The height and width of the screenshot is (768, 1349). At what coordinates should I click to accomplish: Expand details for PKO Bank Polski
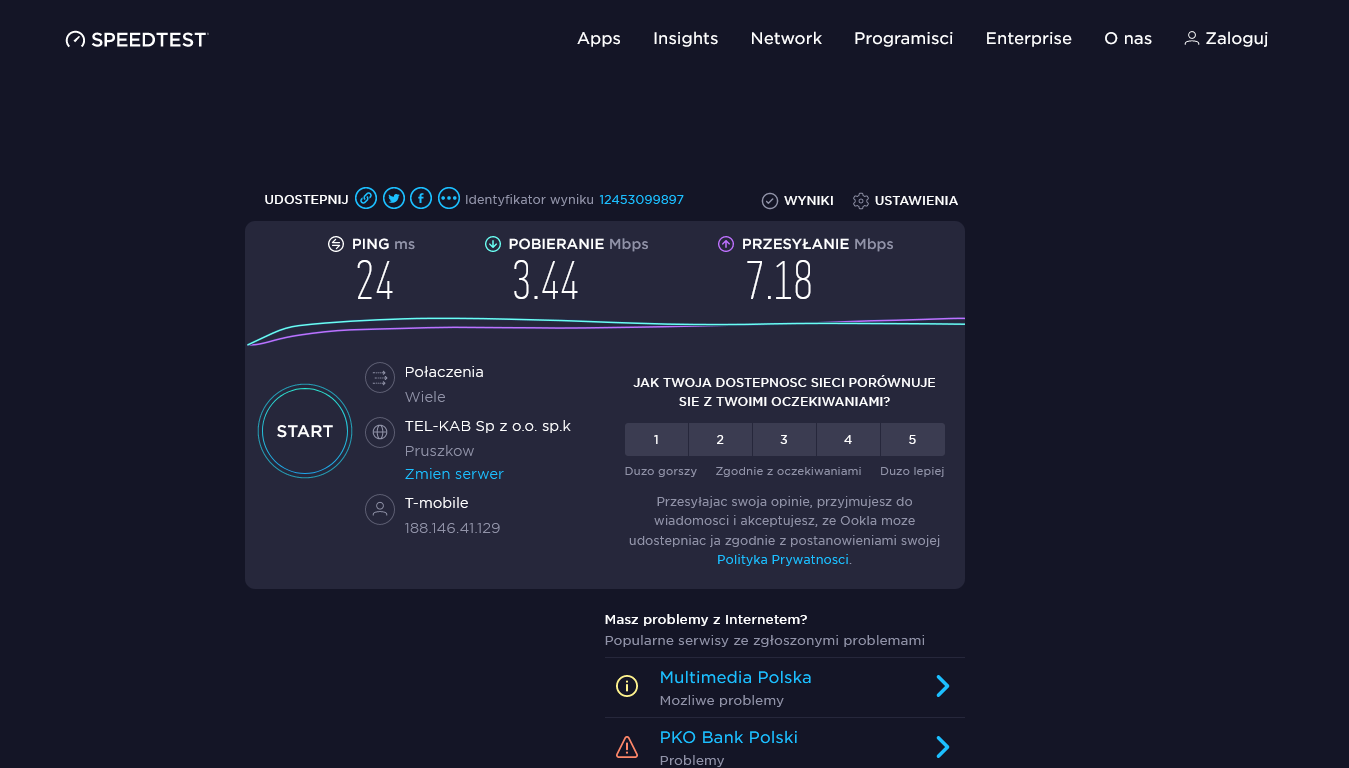[x=941, y=746]
